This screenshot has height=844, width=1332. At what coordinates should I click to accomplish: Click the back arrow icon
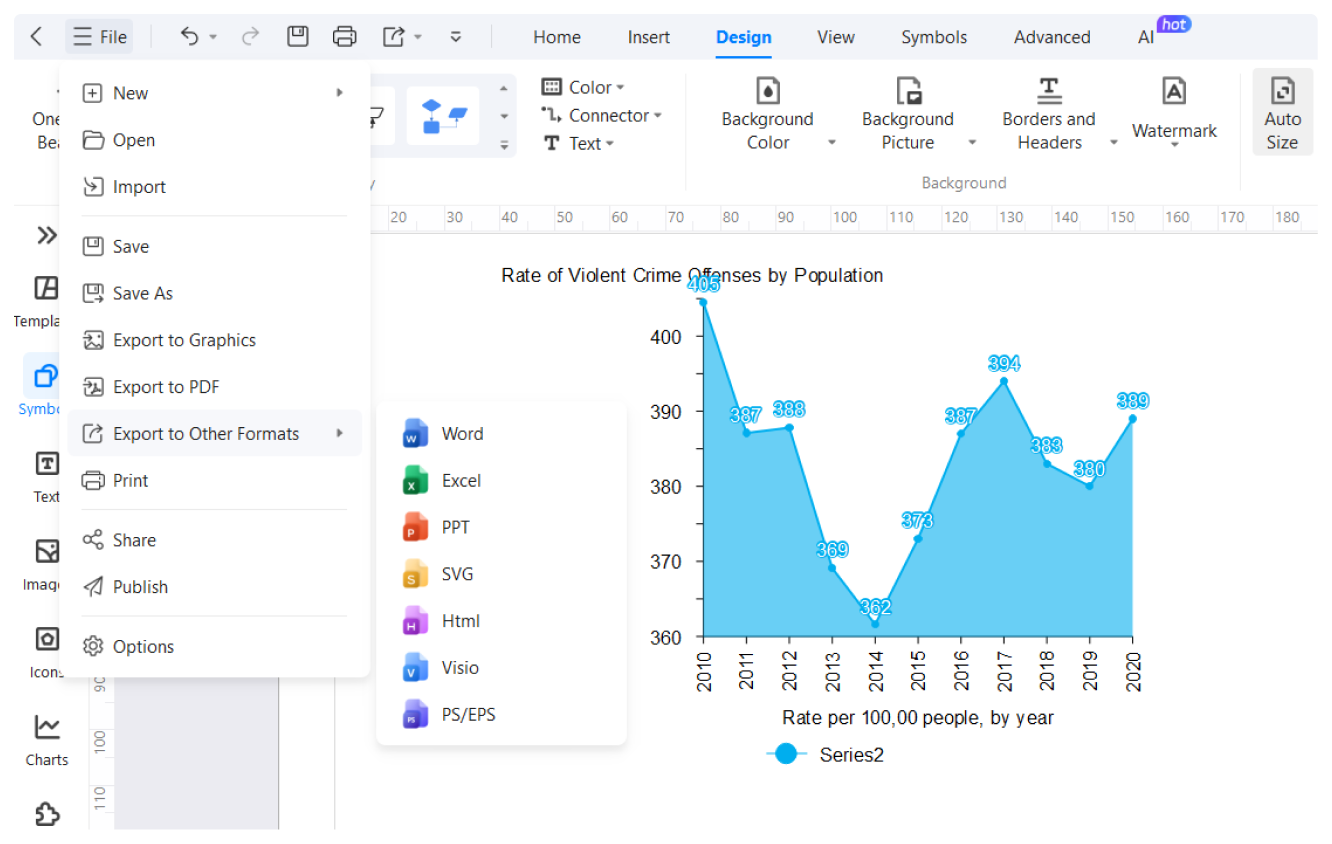click(x=36, y=37)
